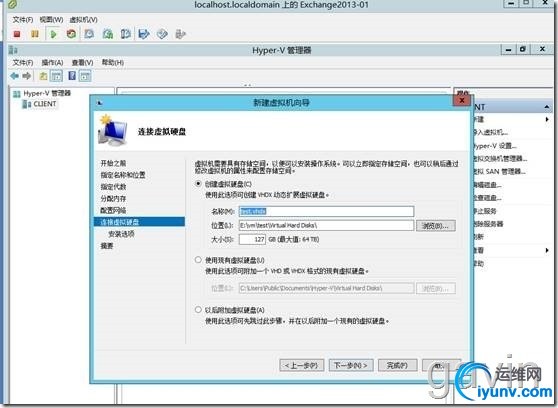Click the revert checkpoint toolbar icon

coord(108,34)
